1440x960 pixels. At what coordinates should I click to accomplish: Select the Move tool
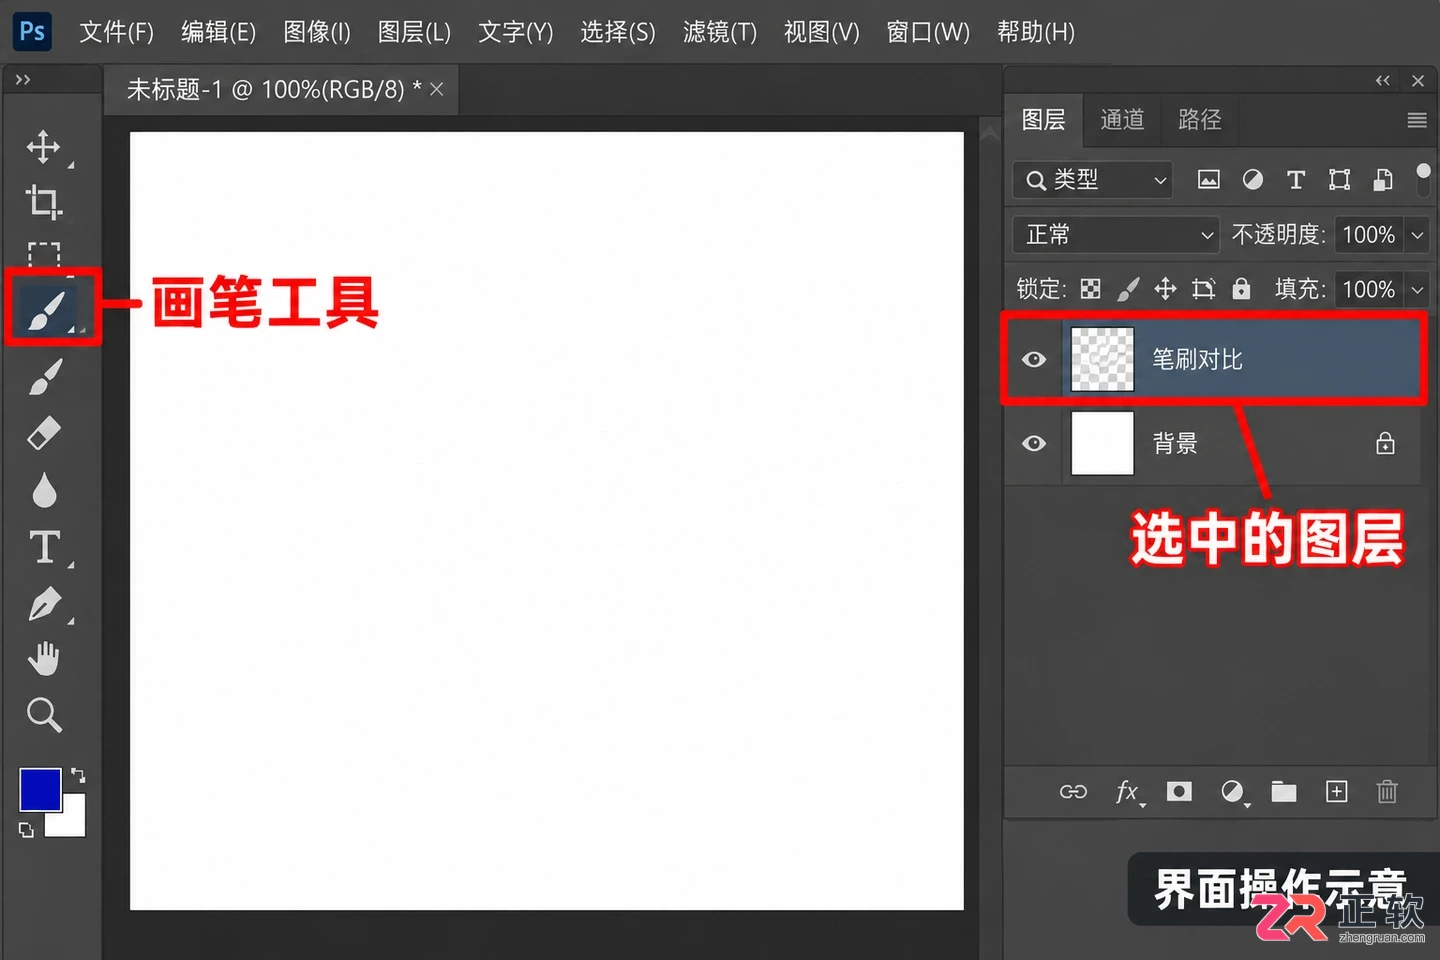[43, 147]
